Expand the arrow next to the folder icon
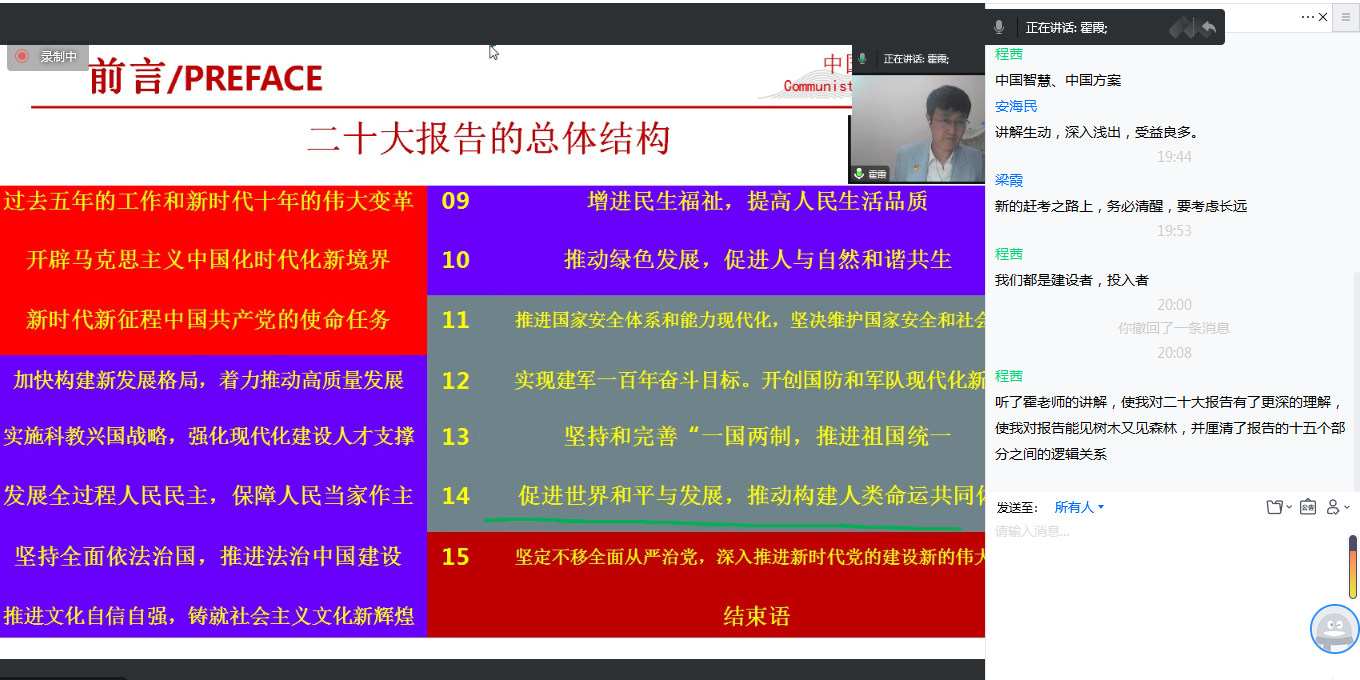 click(x=1289, y=508)
